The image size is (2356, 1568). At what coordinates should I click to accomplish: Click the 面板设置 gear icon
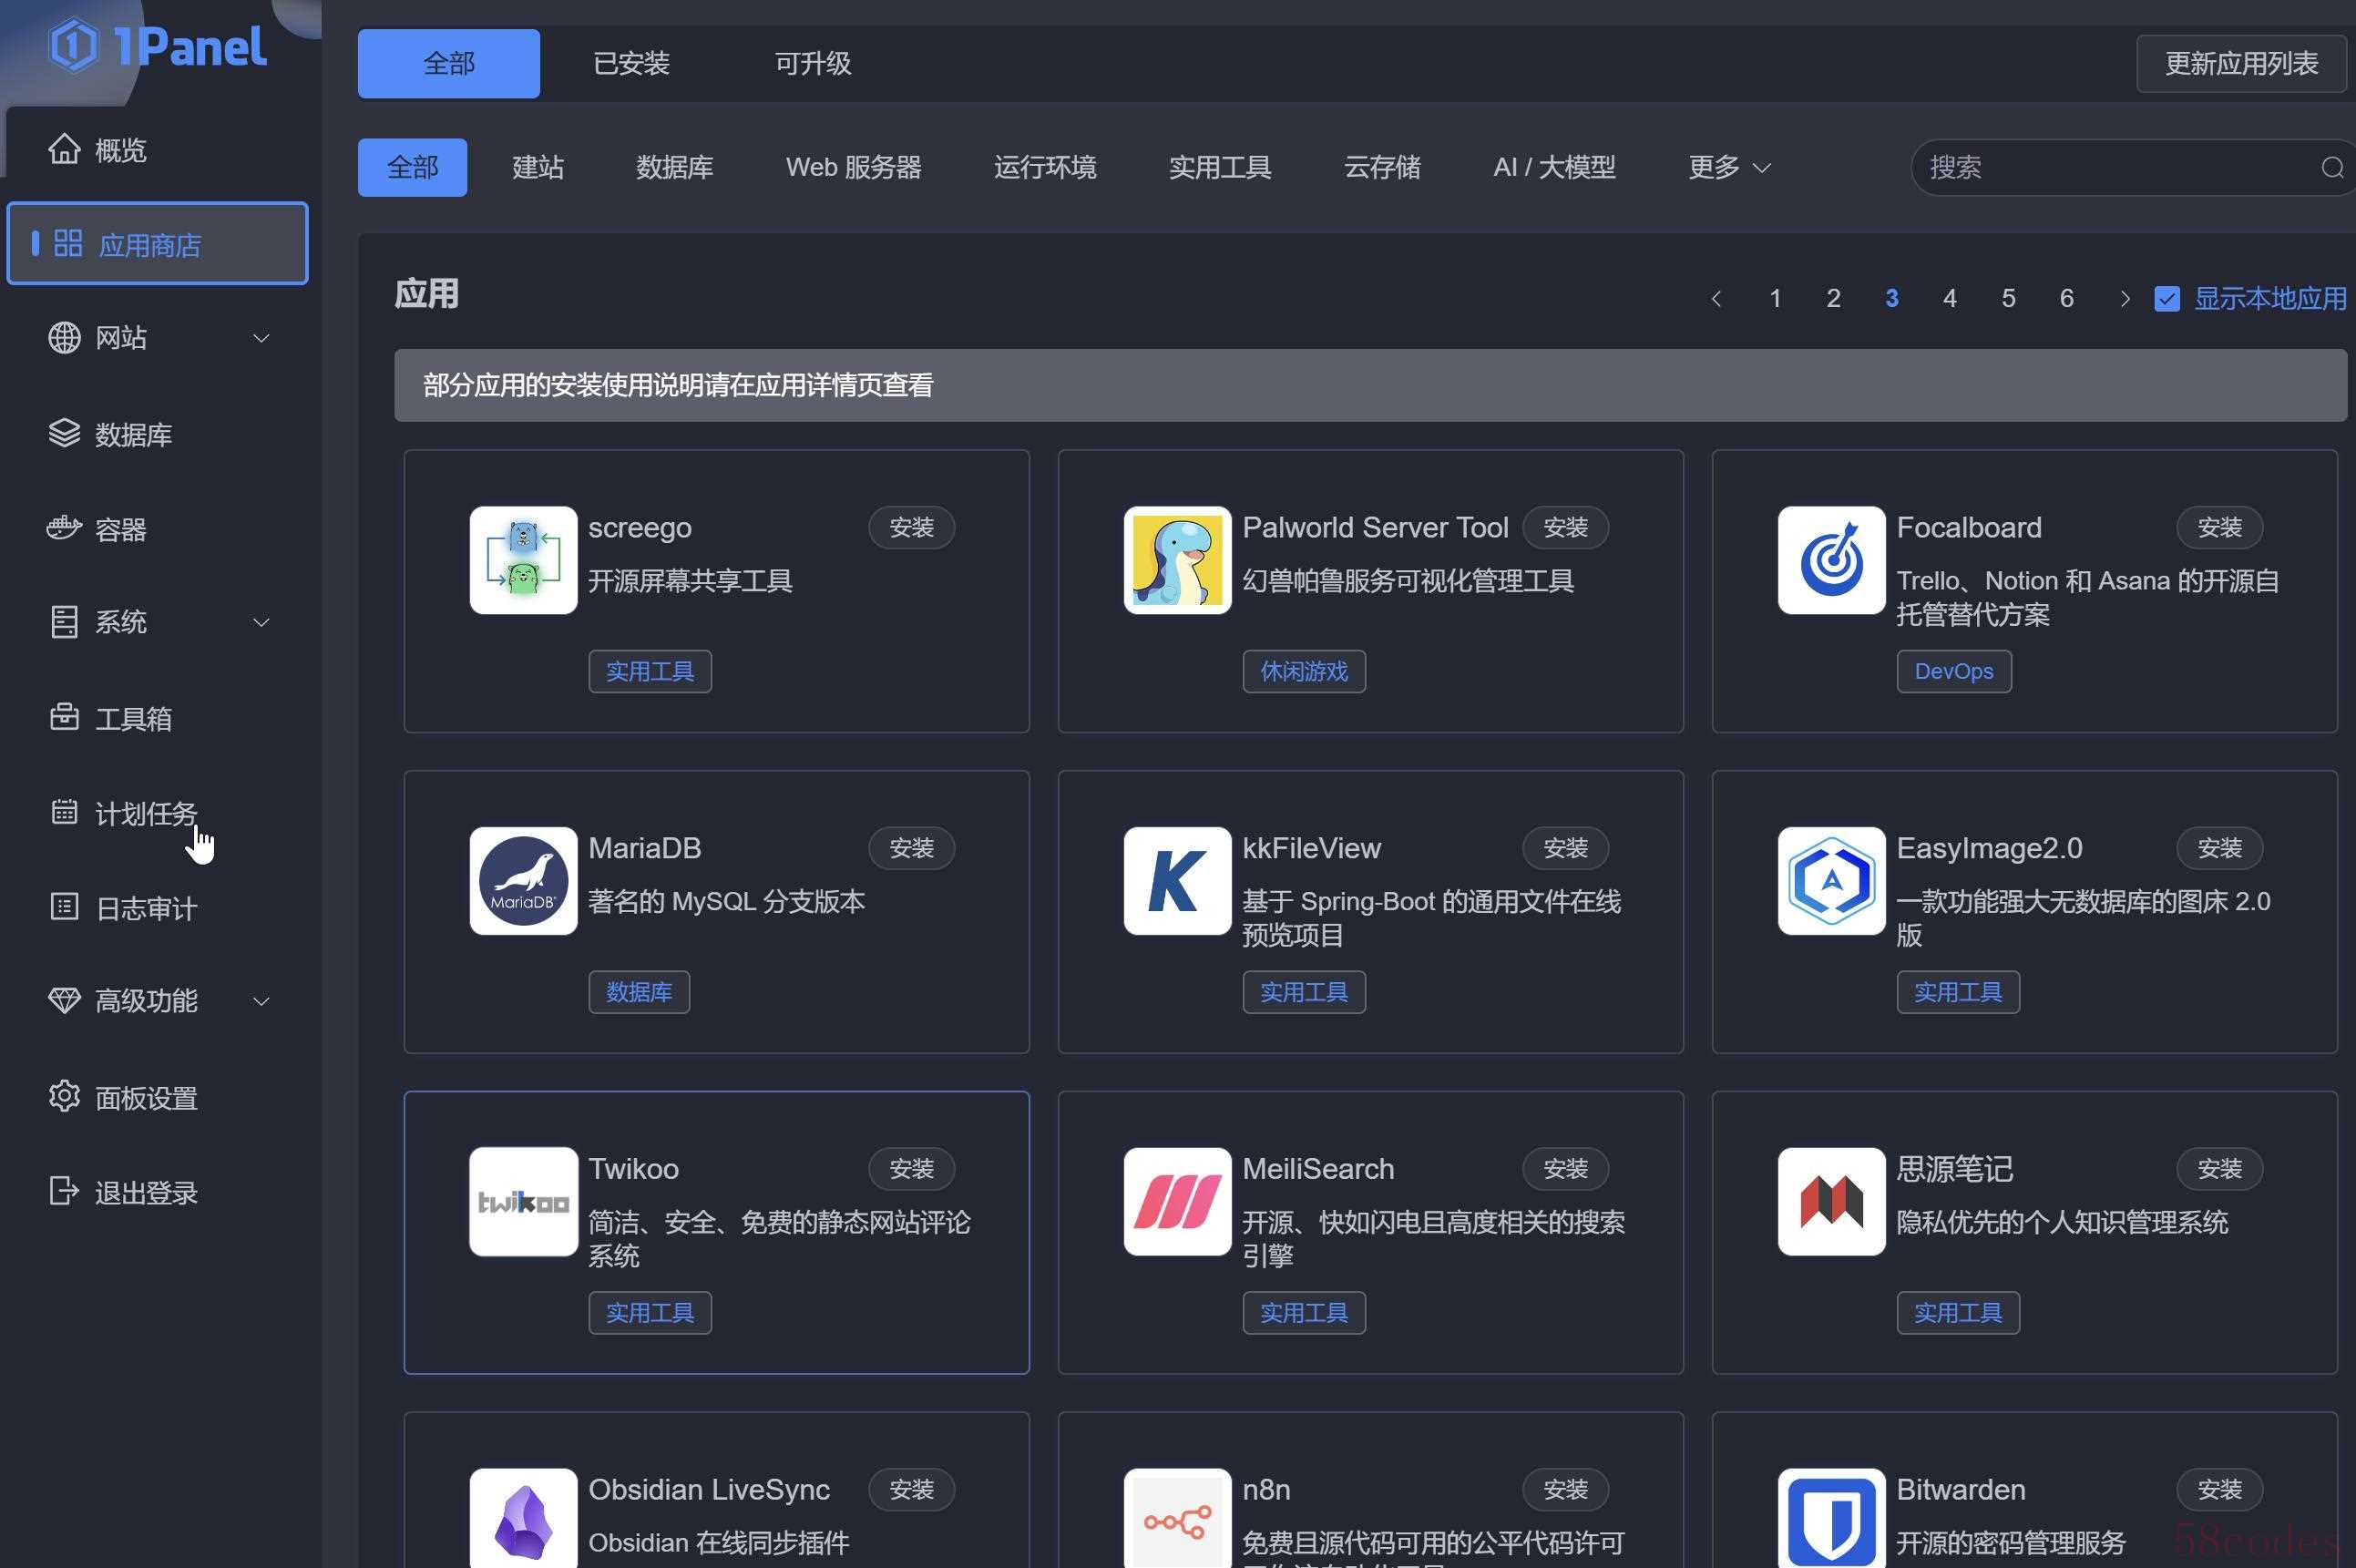point(64,1096)
